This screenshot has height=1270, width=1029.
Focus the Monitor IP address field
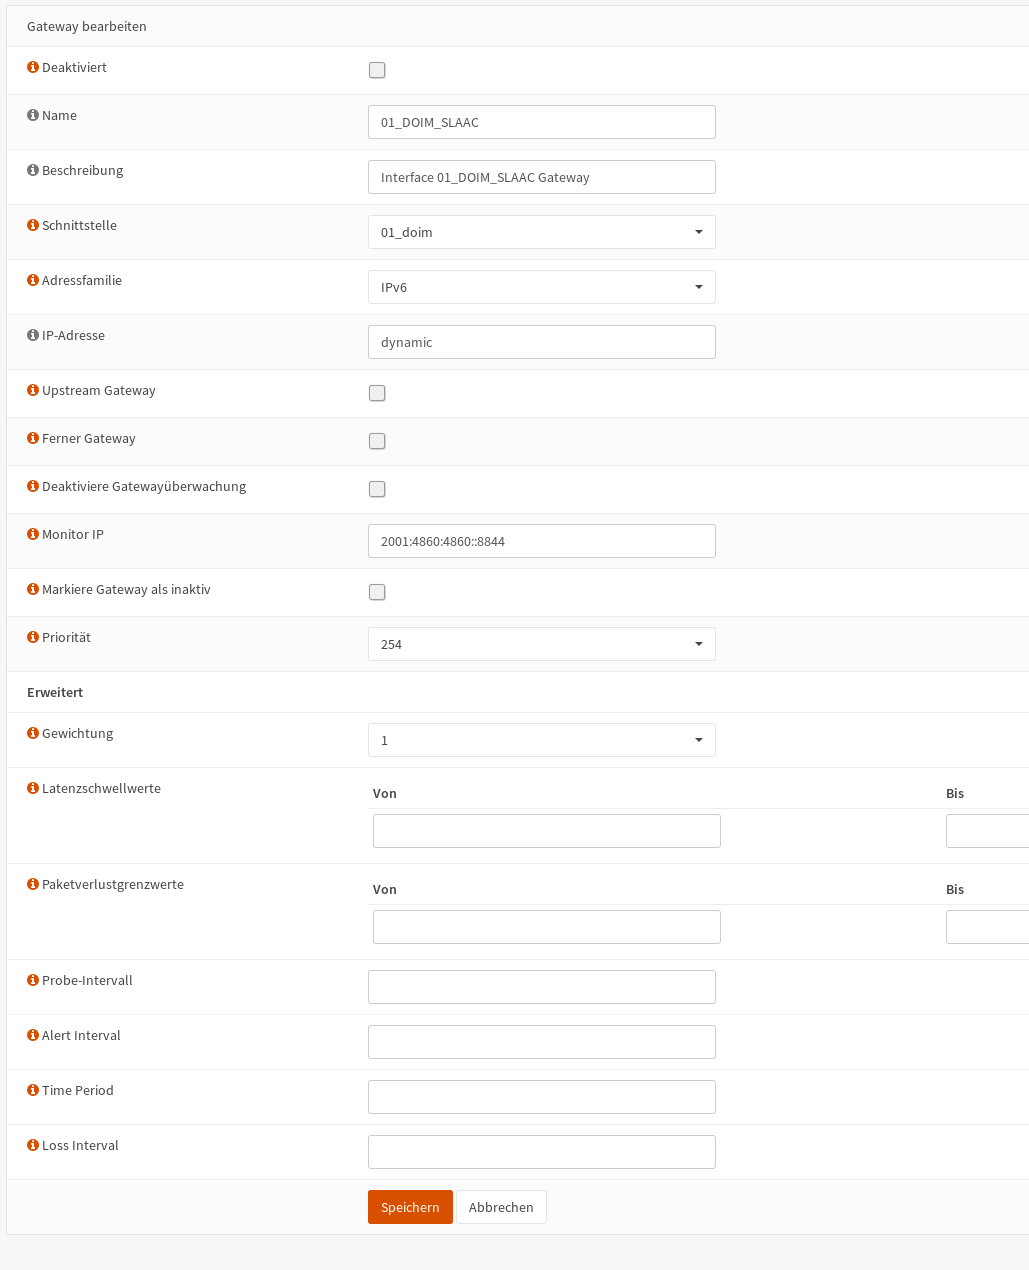(542, 541)
